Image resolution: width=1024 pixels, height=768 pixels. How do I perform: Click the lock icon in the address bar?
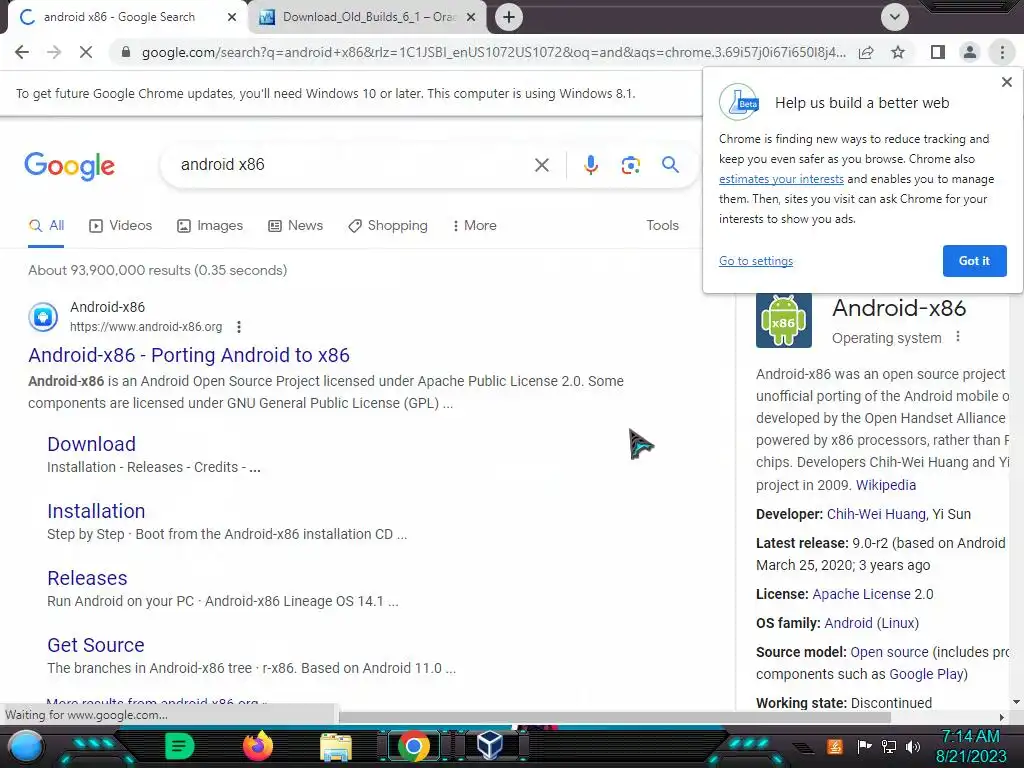(126, 52)
